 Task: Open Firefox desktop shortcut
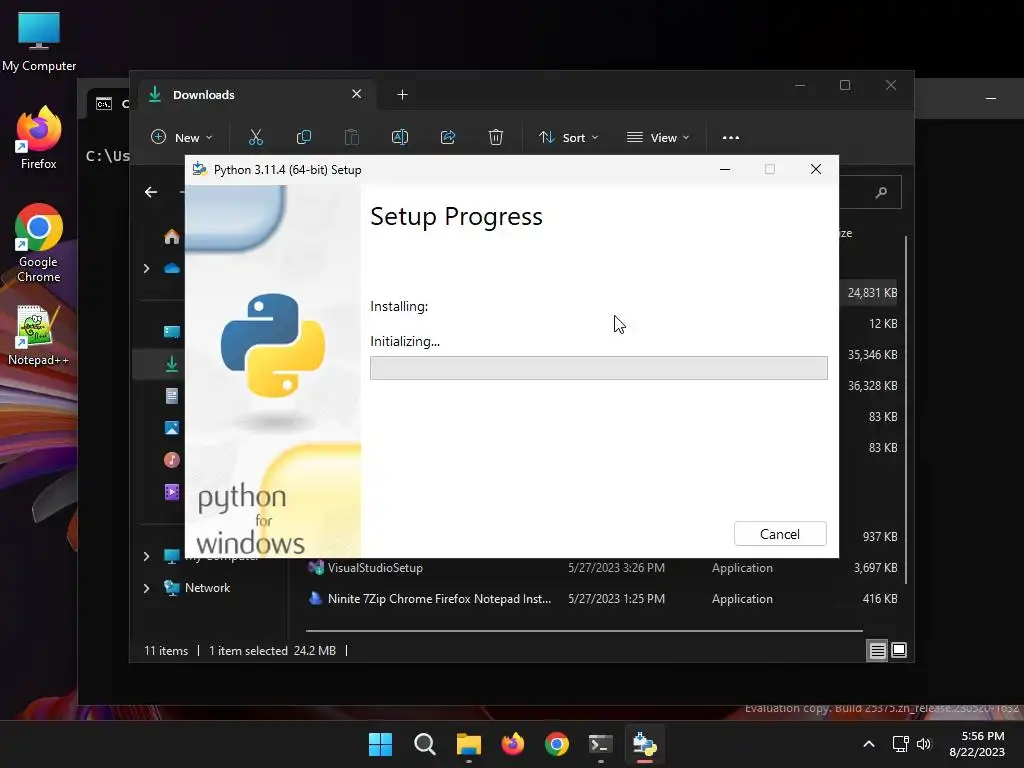click(x=39, y=138)
